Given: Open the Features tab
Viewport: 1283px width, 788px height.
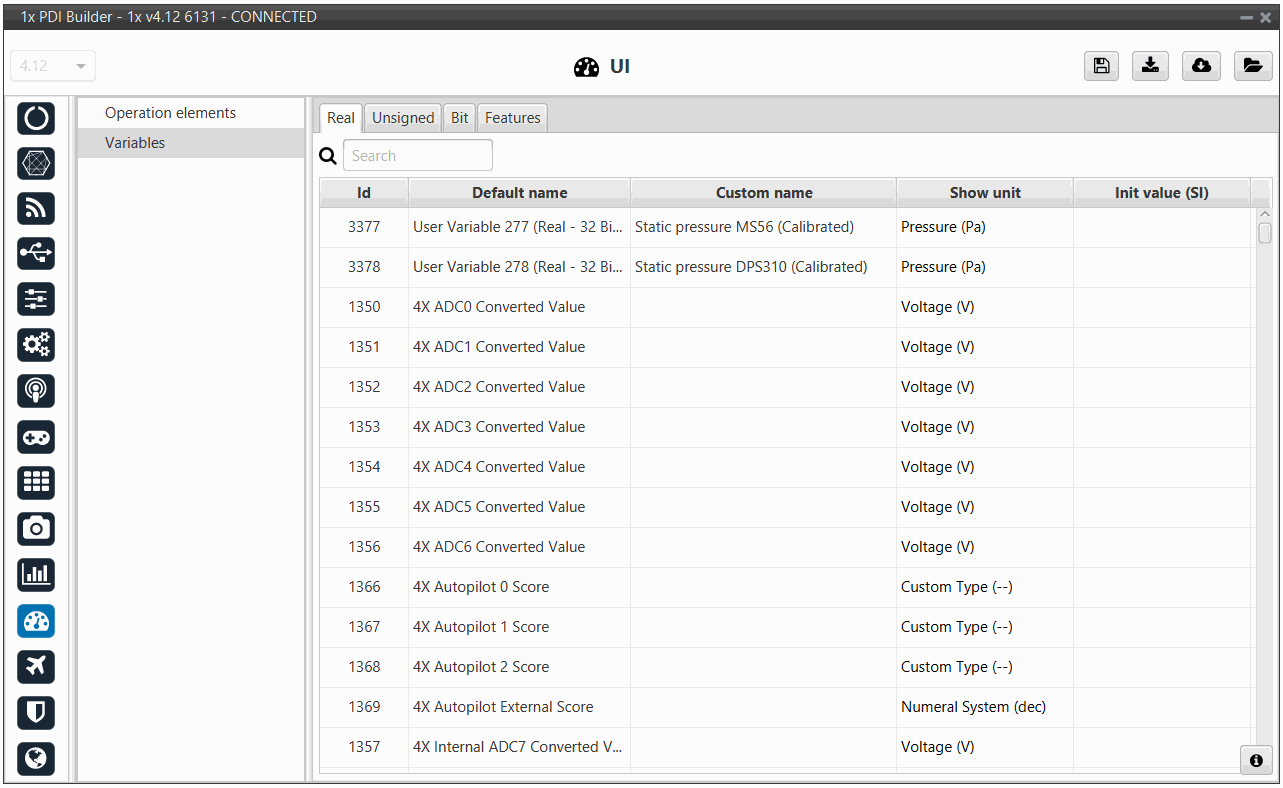Looking at the screenshot, I should (x=512, y=118).
